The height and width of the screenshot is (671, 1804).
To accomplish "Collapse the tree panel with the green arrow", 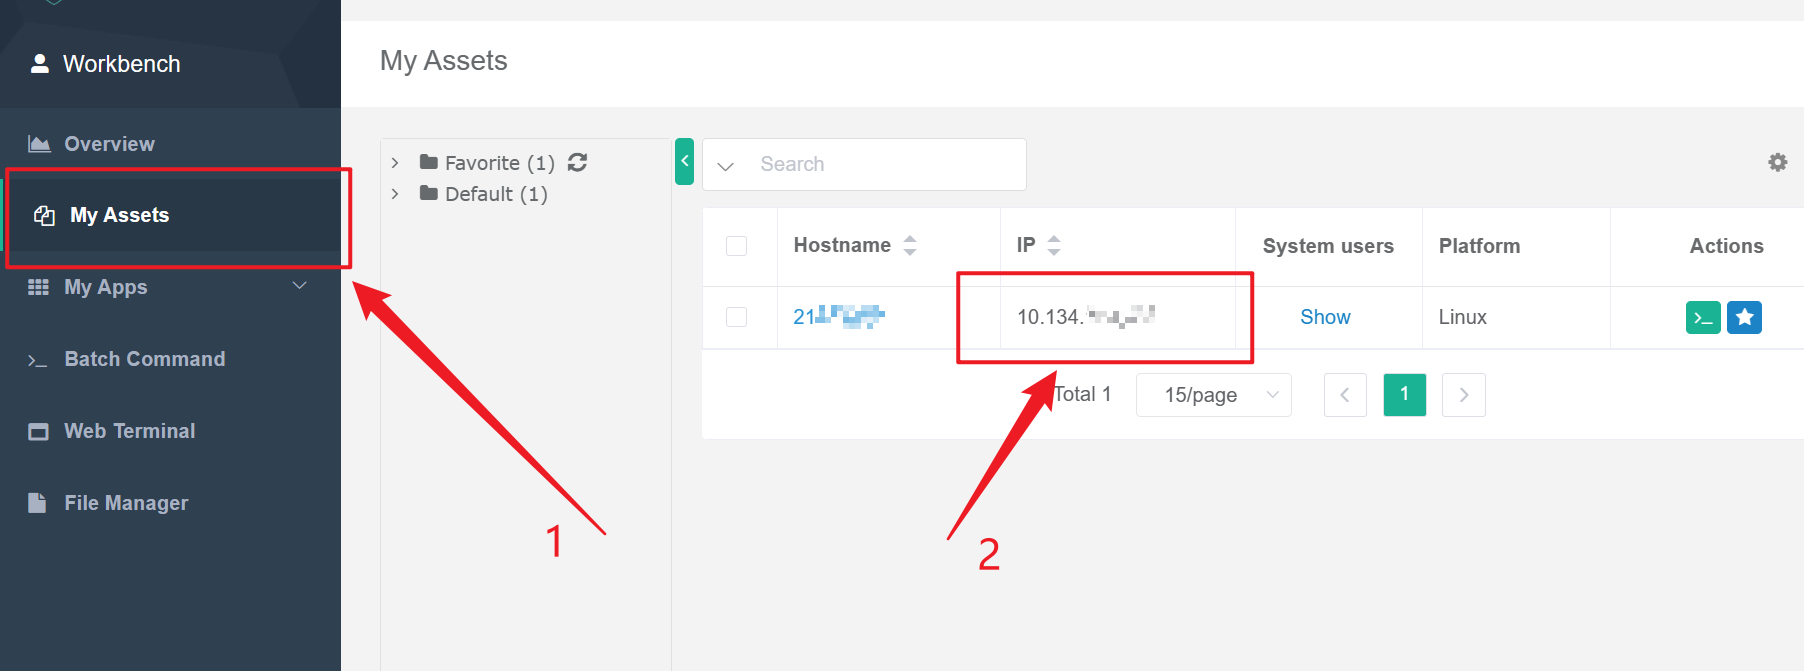I will coord(684,161).
